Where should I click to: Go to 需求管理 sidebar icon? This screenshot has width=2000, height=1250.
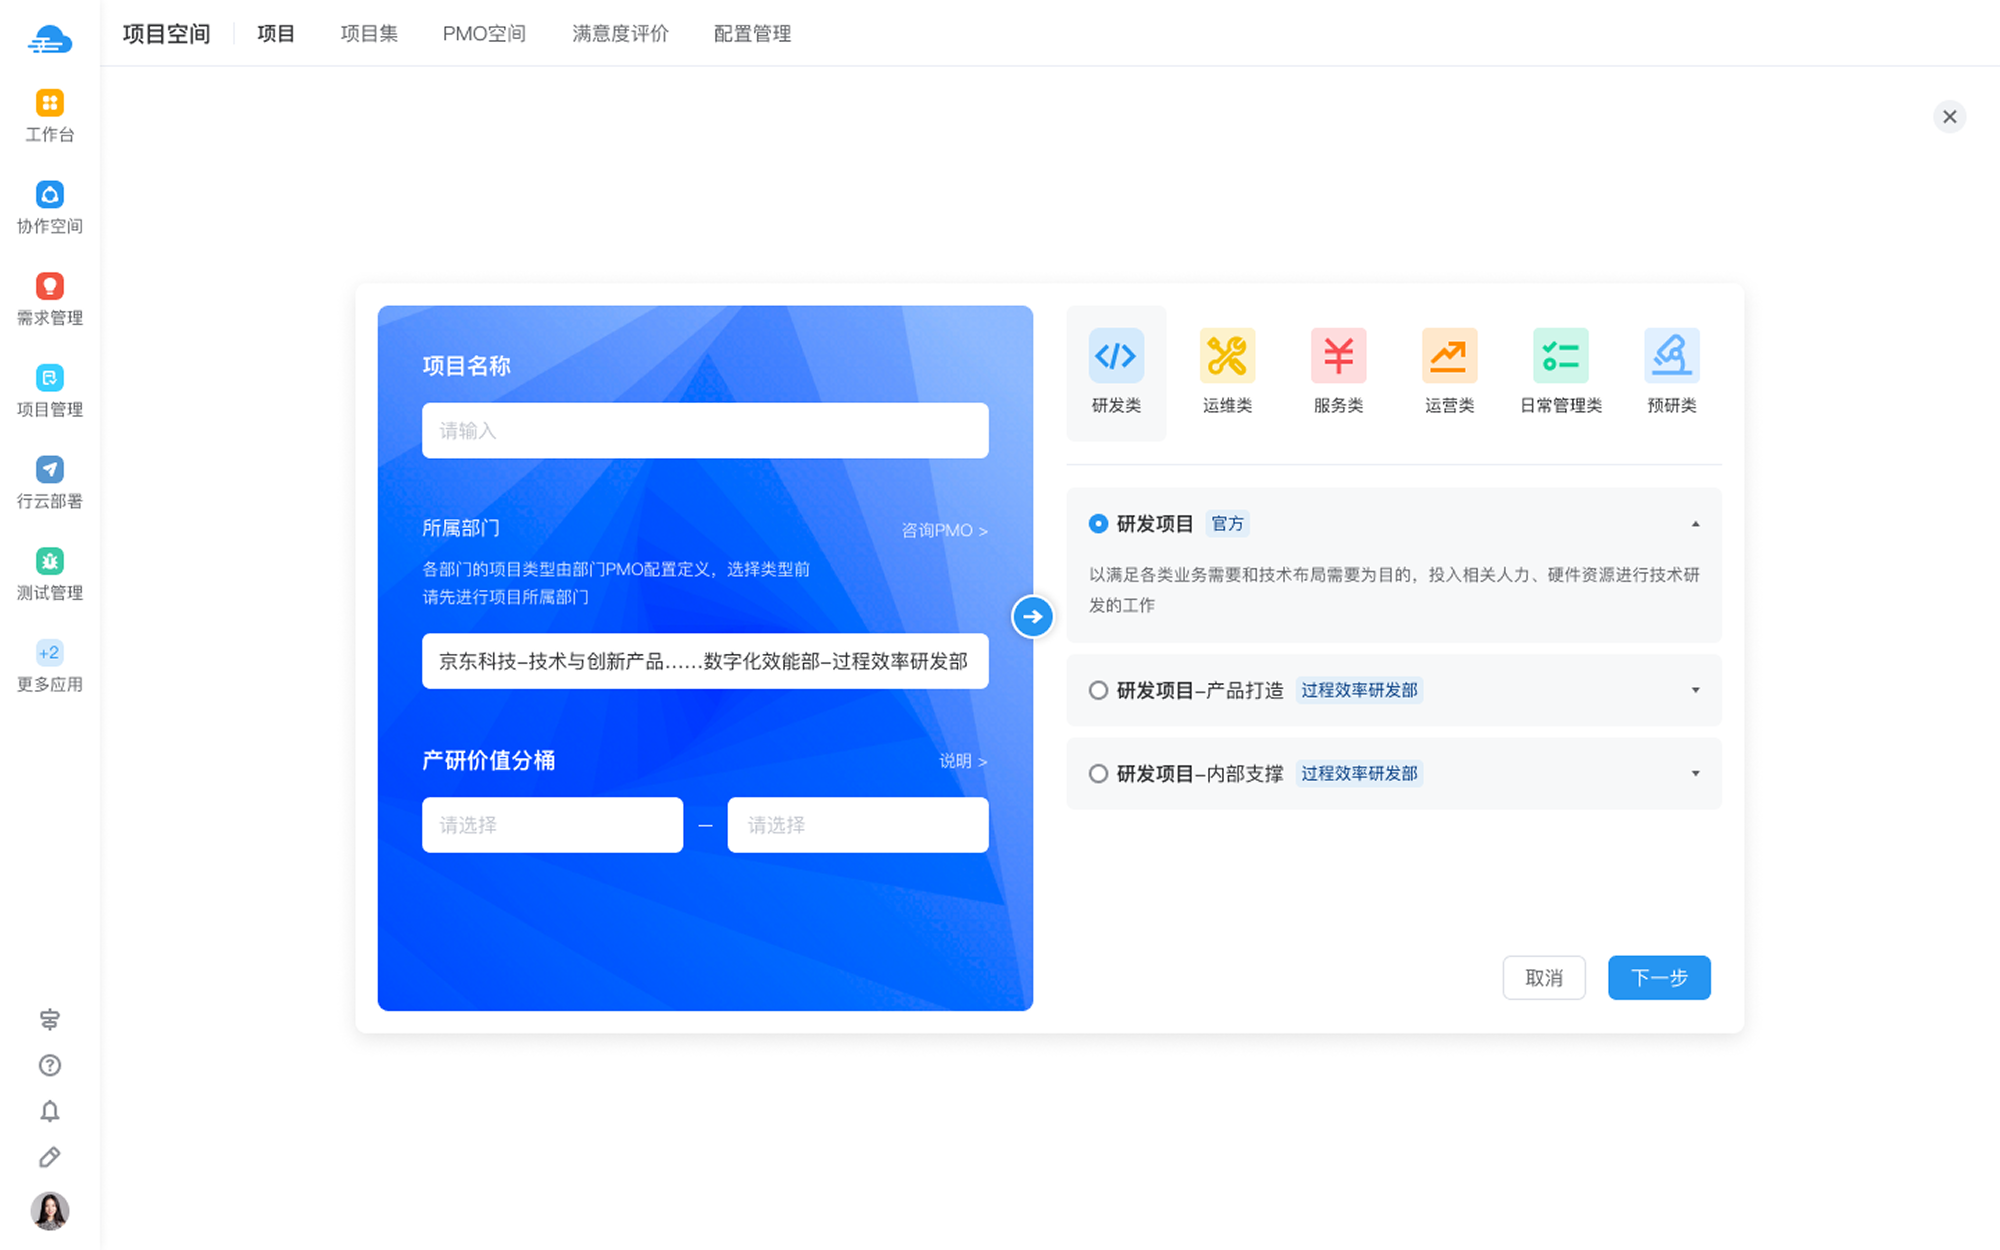click(49, 287)
